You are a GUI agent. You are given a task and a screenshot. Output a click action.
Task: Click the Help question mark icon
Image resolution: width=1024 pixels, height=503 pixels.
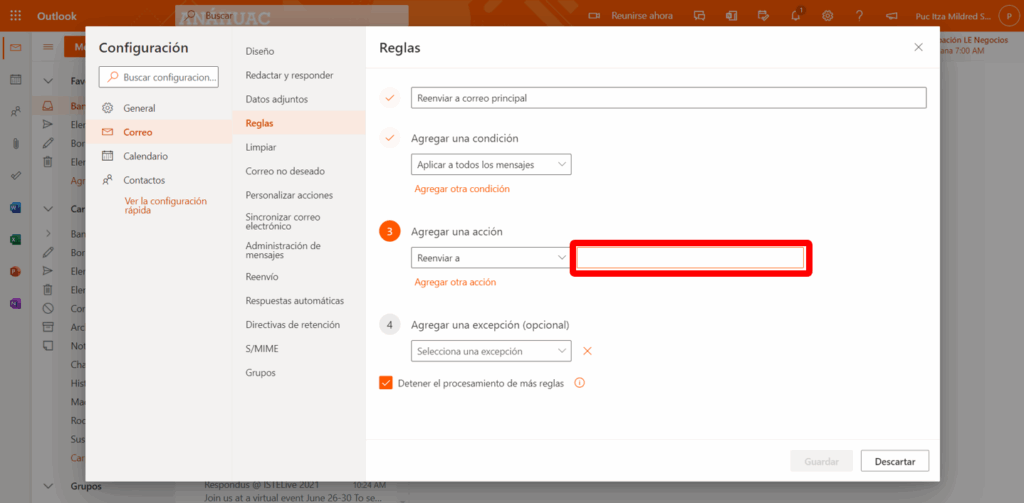click(x=859, y=16)
